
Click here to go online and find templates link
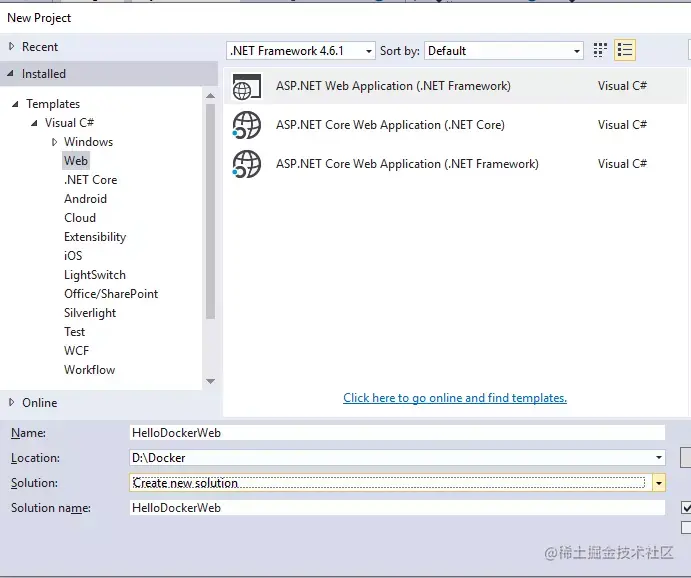pos(455,398)
